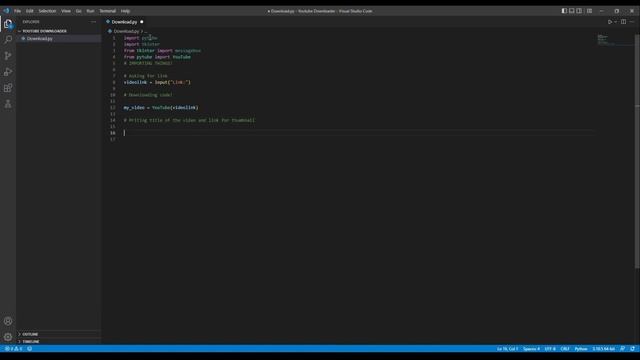Open the Selection menu

point(47,11)
